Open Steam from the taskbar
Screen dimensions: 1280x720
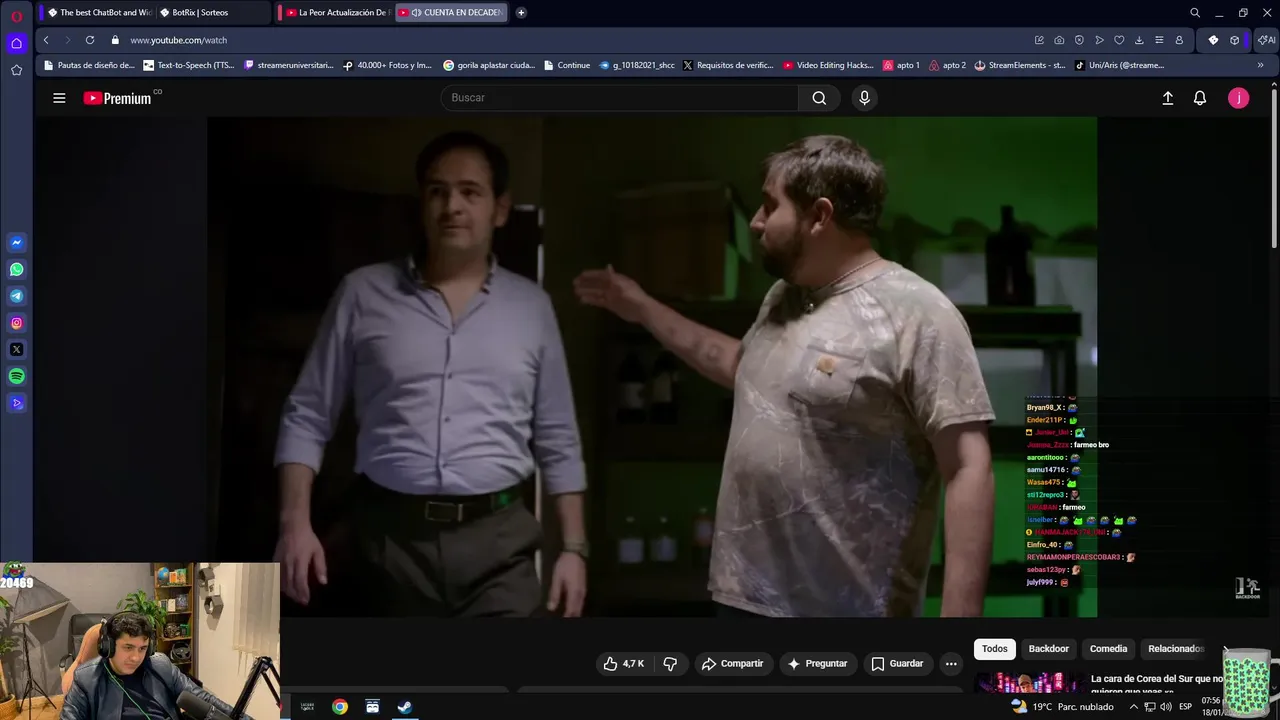point(405,706)
